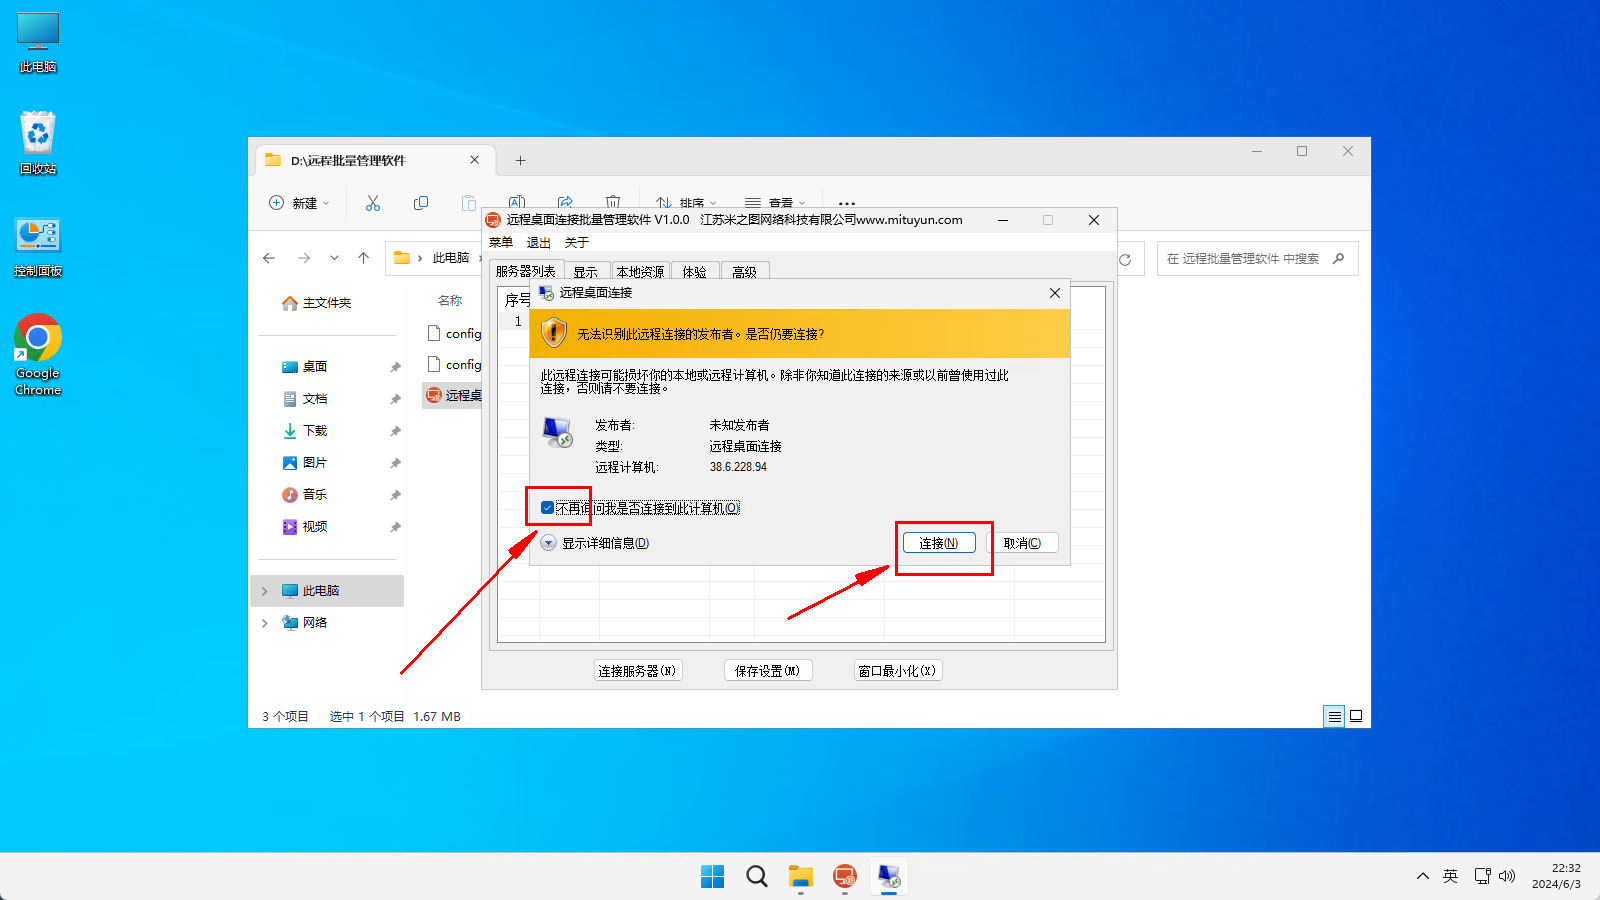1600x900 pixels.
Task: Click the refresh icon in Explorer address bar
Action: click(1126, 259)
